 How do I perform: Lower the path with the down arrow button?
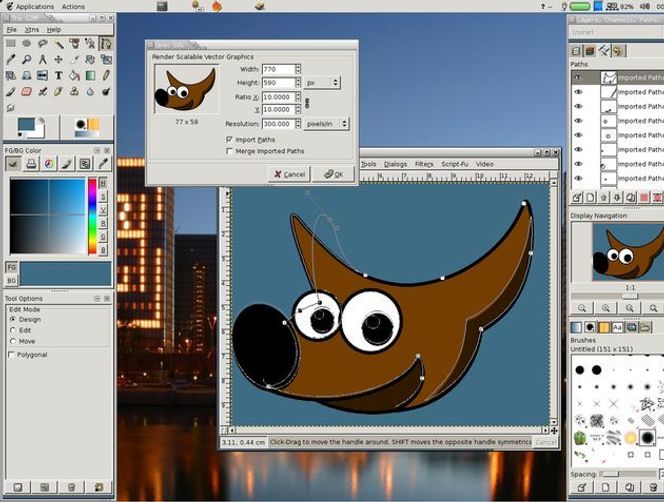pos(617,197)
